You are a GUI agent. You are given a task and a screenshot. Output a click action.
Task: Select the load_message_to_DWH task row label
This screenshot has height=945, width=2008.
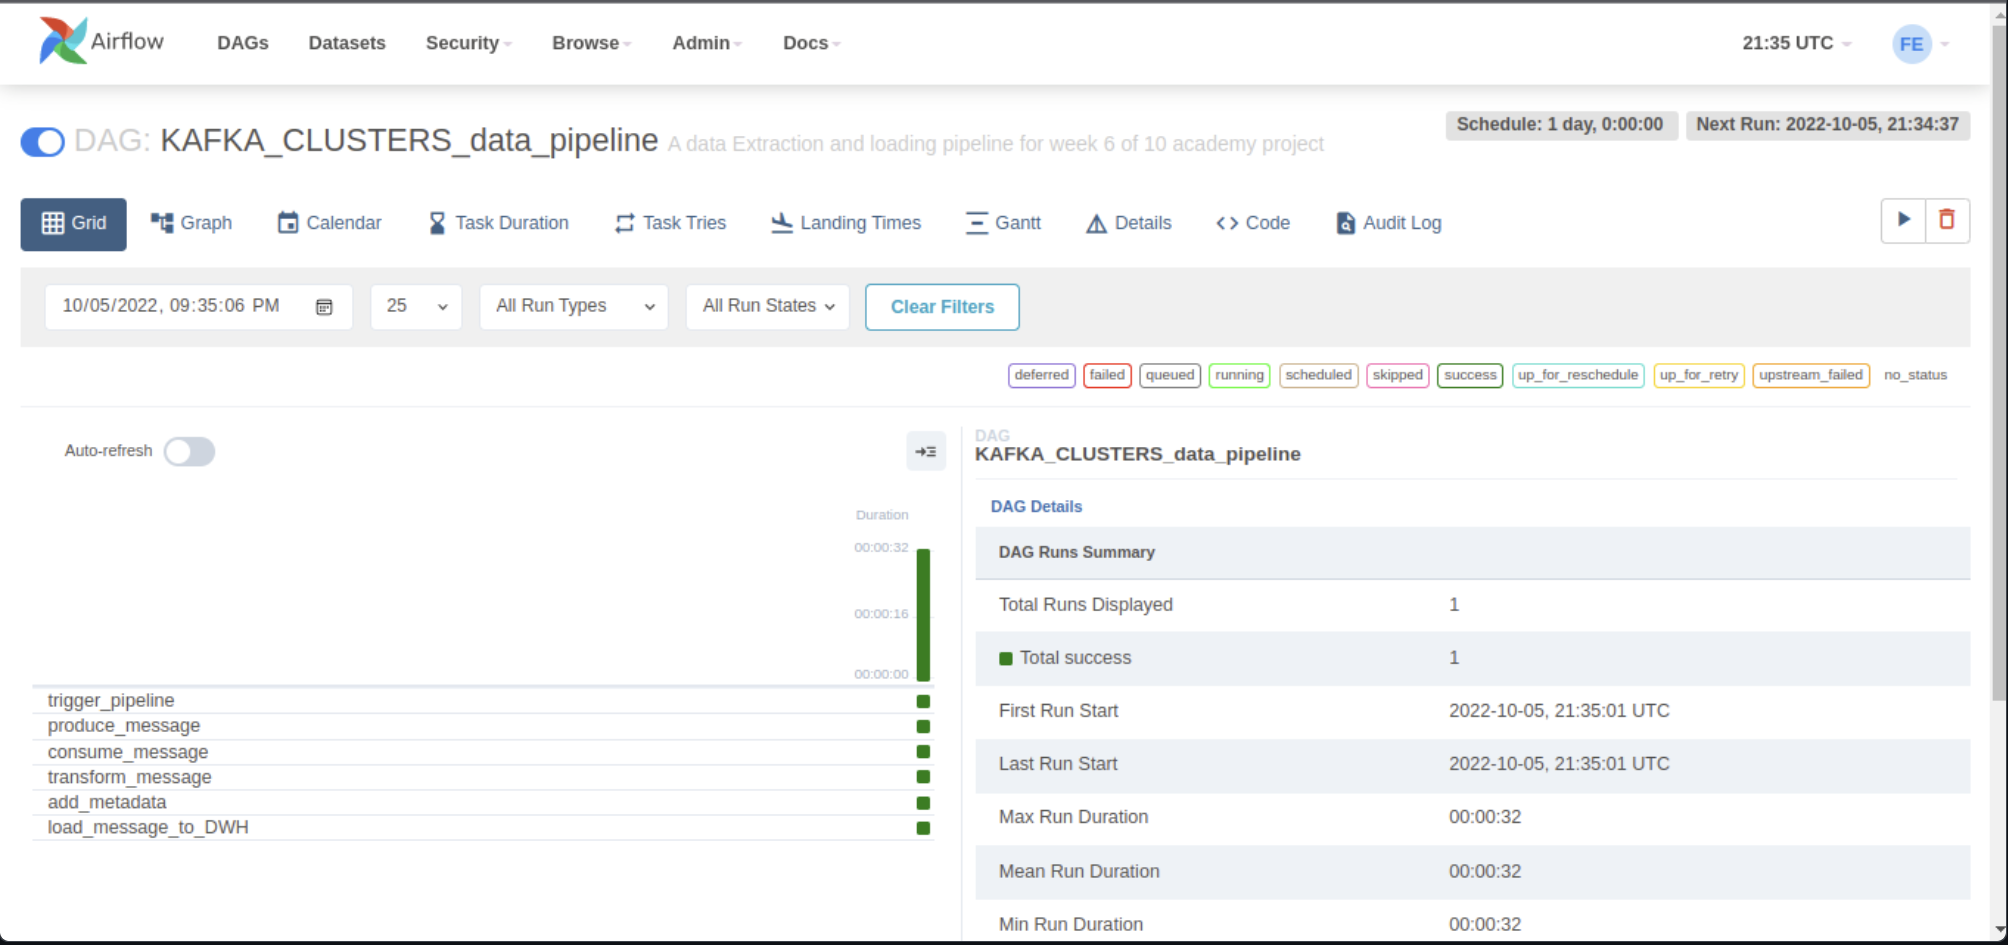(148, 827)
